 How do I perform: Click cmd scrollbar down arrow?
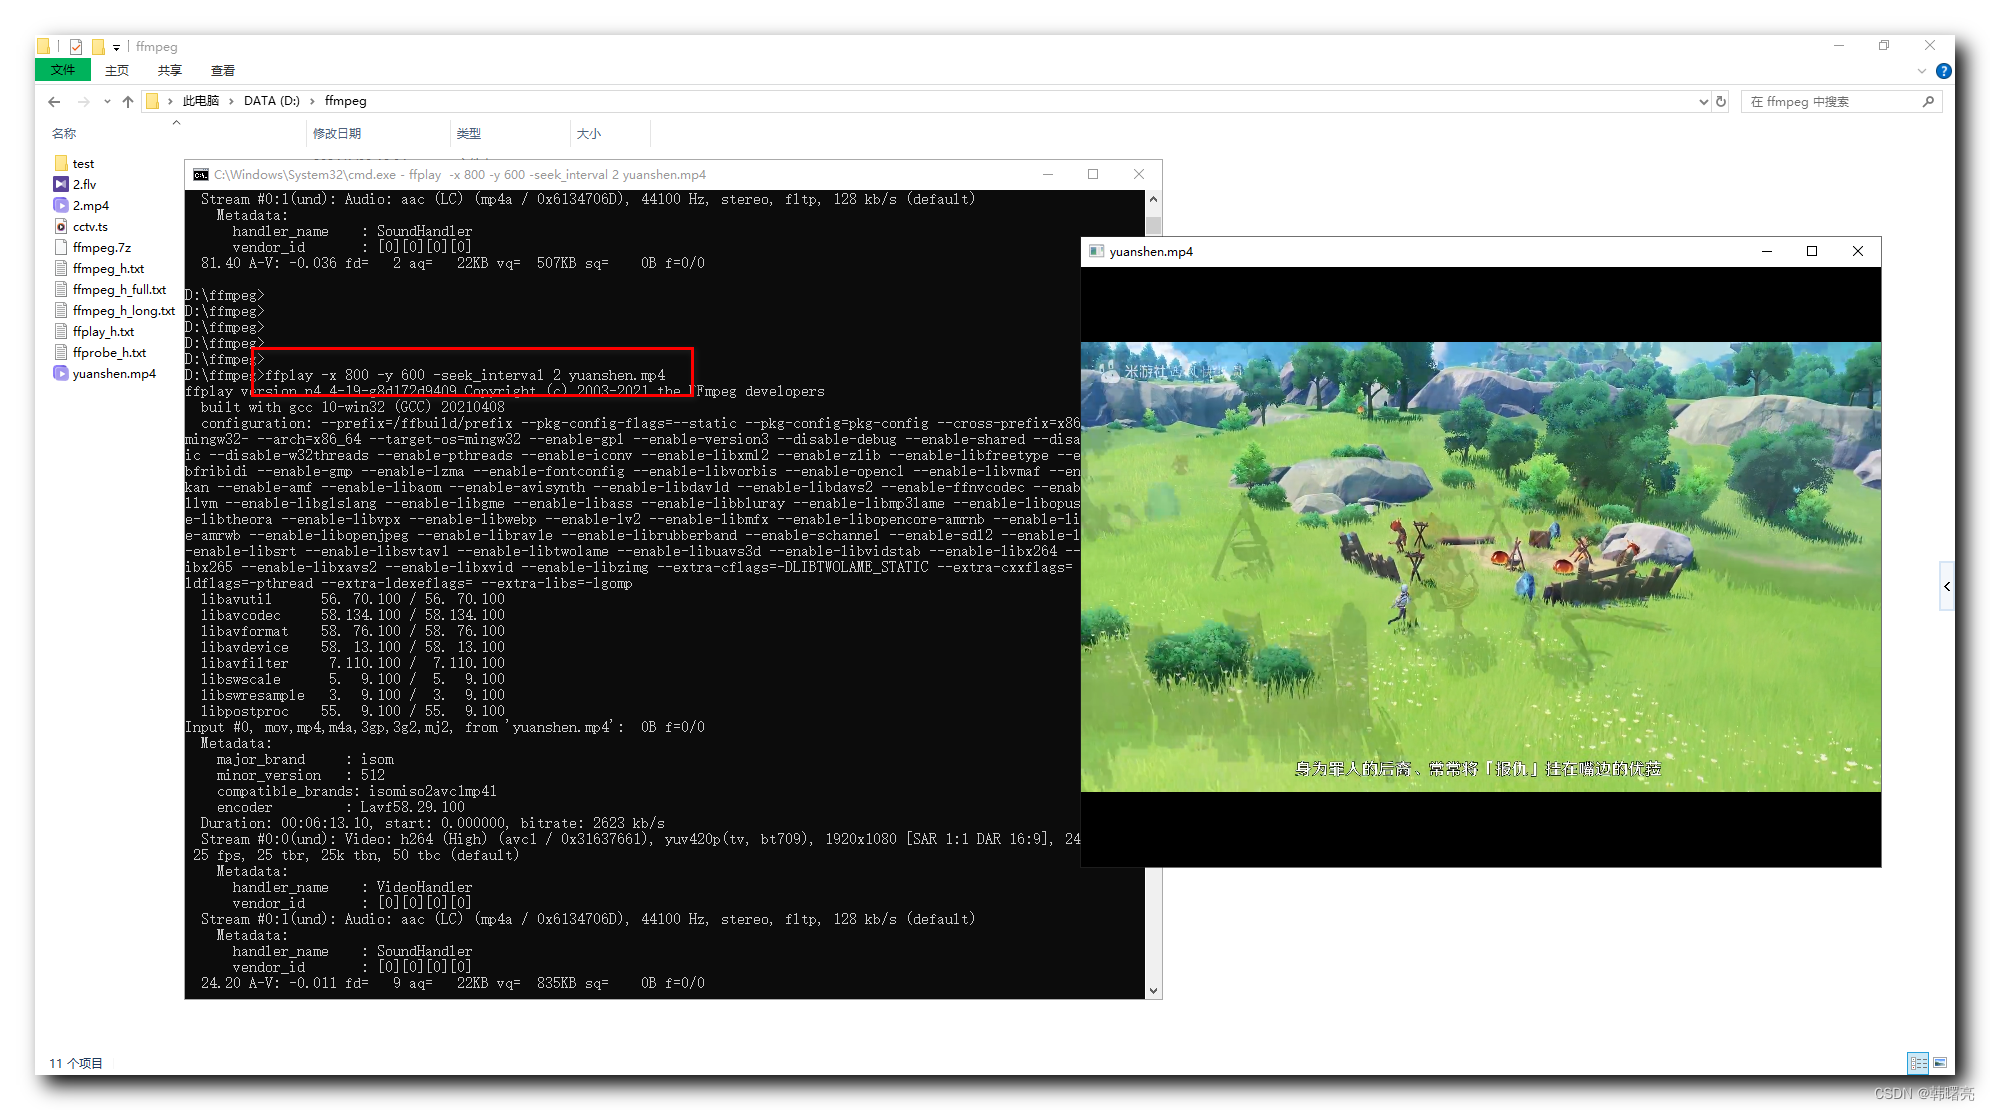(1153, 991)
